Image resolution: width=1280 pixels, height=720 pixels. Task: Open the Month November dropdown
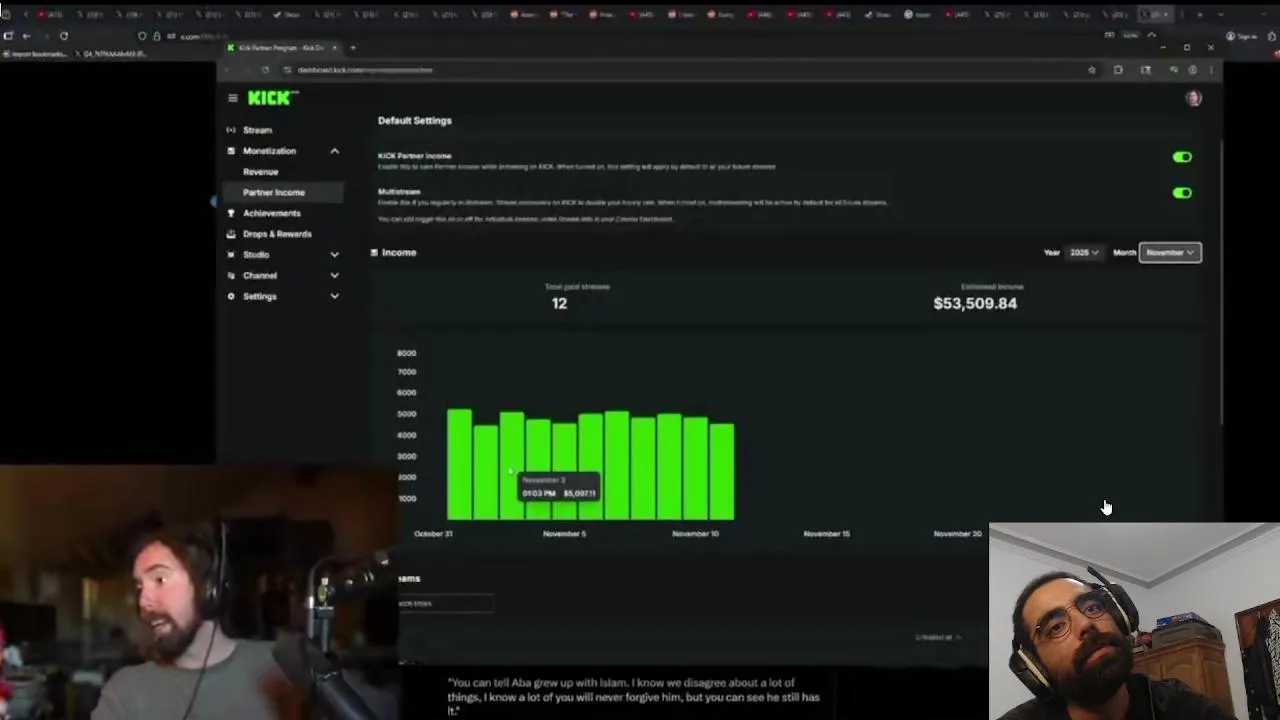click(x=1170, y=253)
